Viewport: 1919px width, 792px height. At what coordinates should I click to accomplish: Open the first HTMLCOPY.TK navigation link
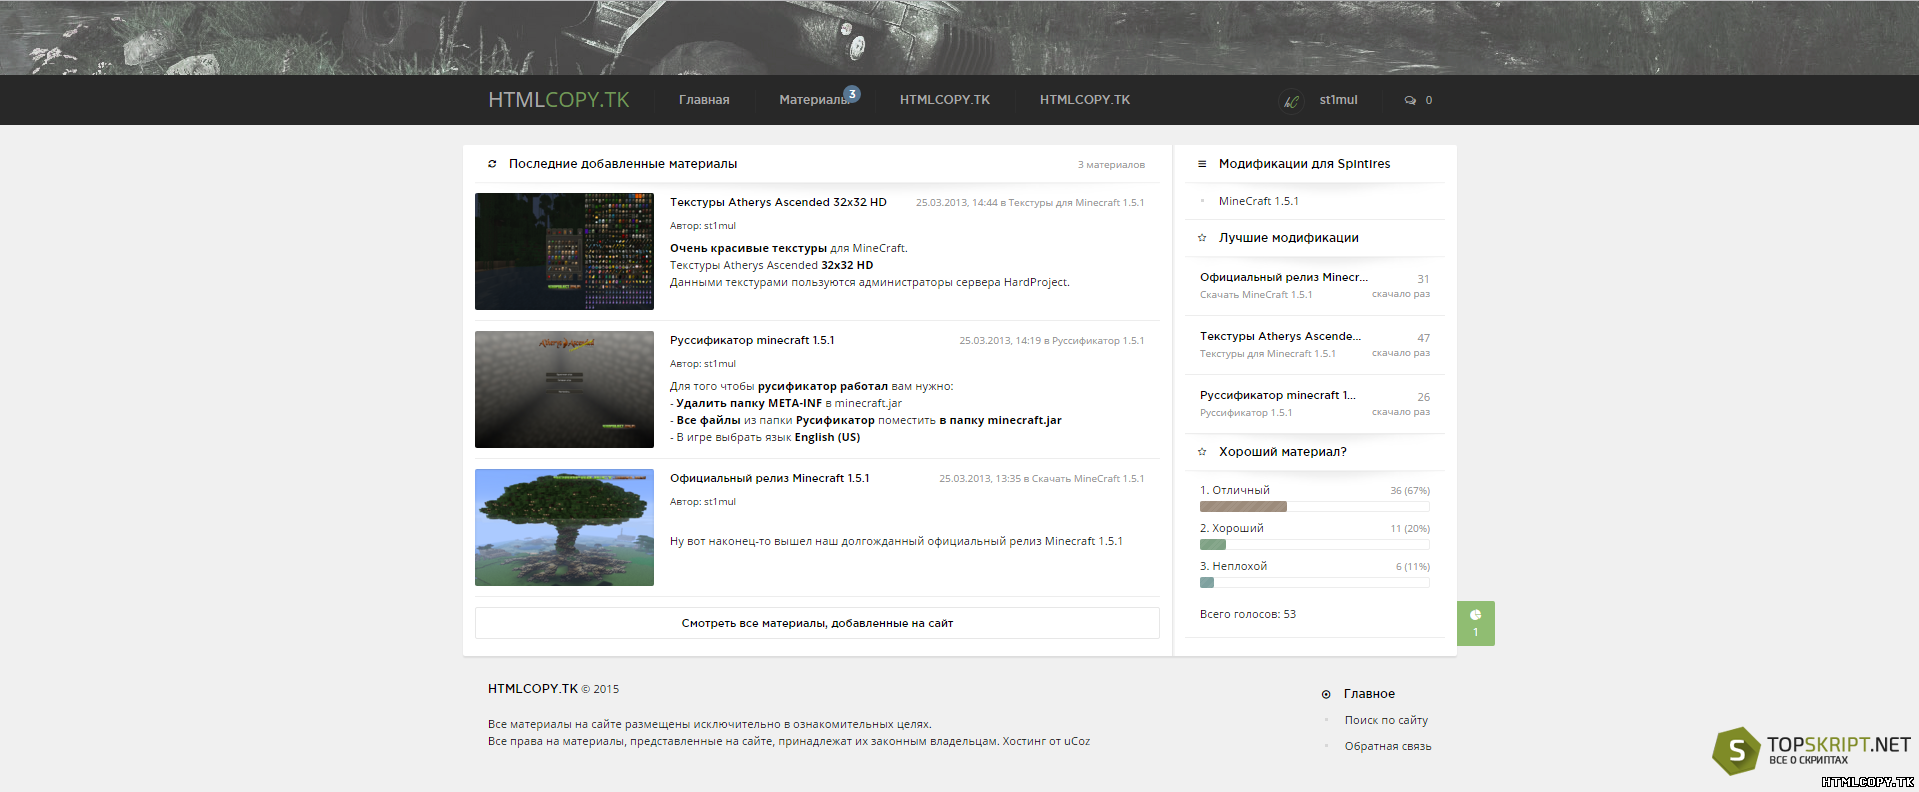pos(944,100)
